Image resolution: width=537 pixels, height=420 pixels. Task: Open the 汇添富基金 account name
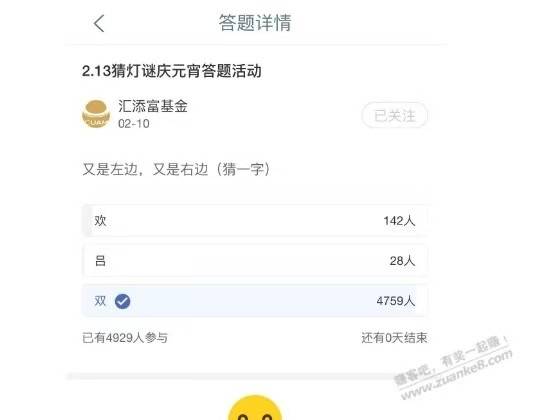[153, 106]
